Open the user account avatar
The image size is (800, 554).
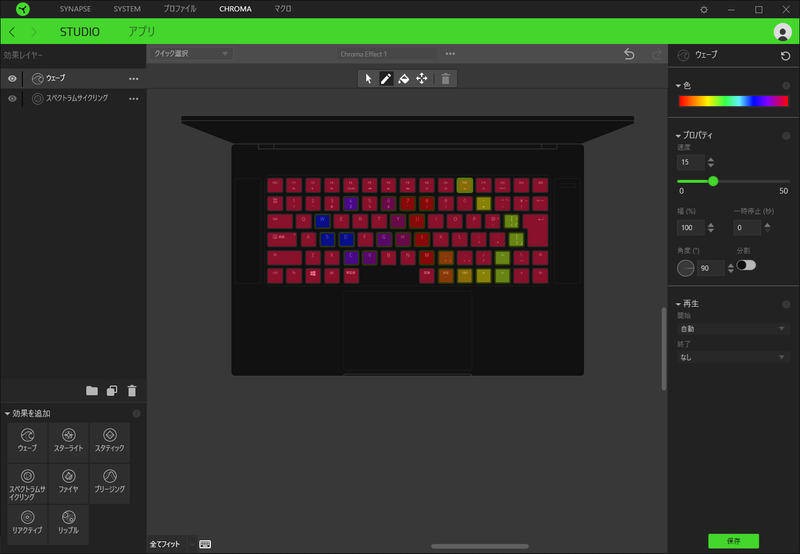point(782,32)
